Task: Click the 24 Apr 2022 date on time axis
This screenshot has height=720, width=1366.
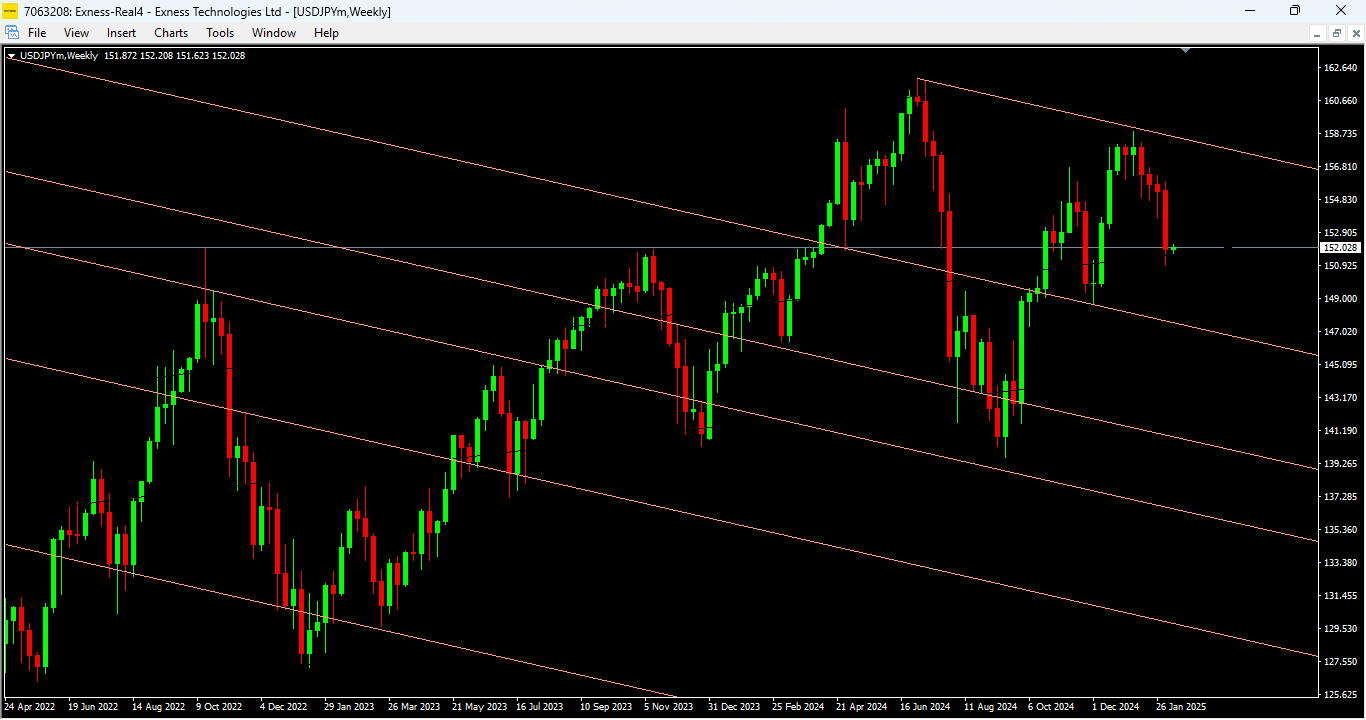Action: pyautogui.click(x=29, y=707)
